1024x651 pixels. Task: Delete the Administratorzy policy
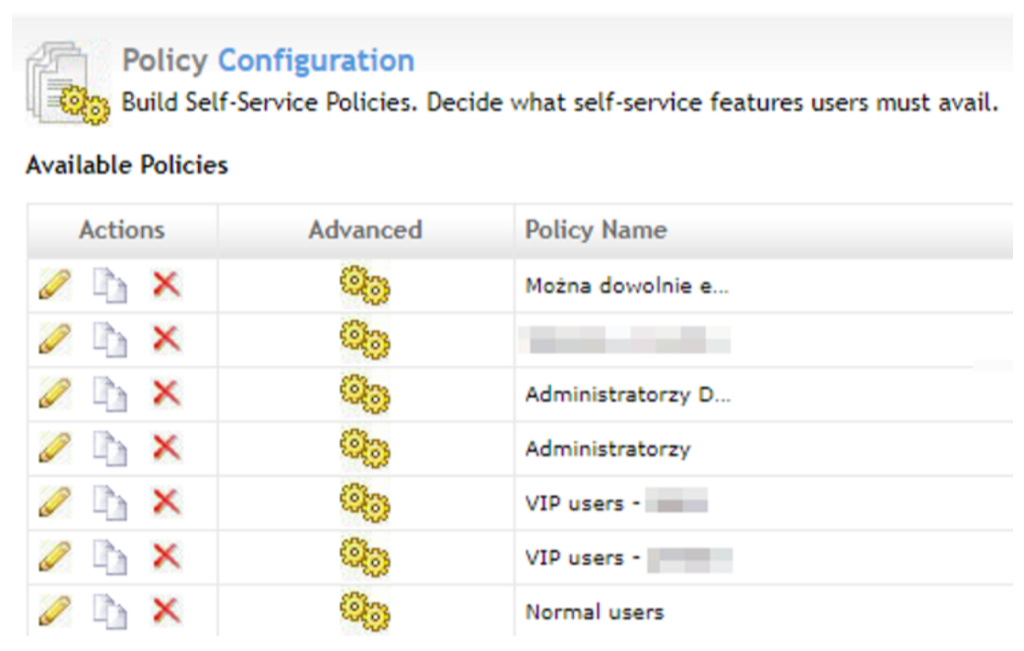click(x=165, y=448)
